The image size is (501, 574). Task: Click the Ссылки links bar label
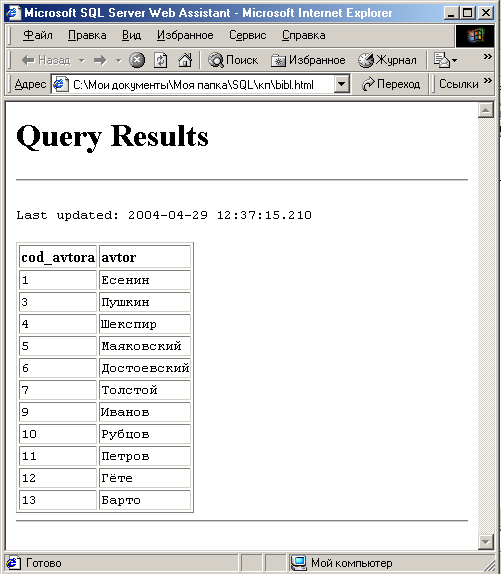tap(458, 84)
